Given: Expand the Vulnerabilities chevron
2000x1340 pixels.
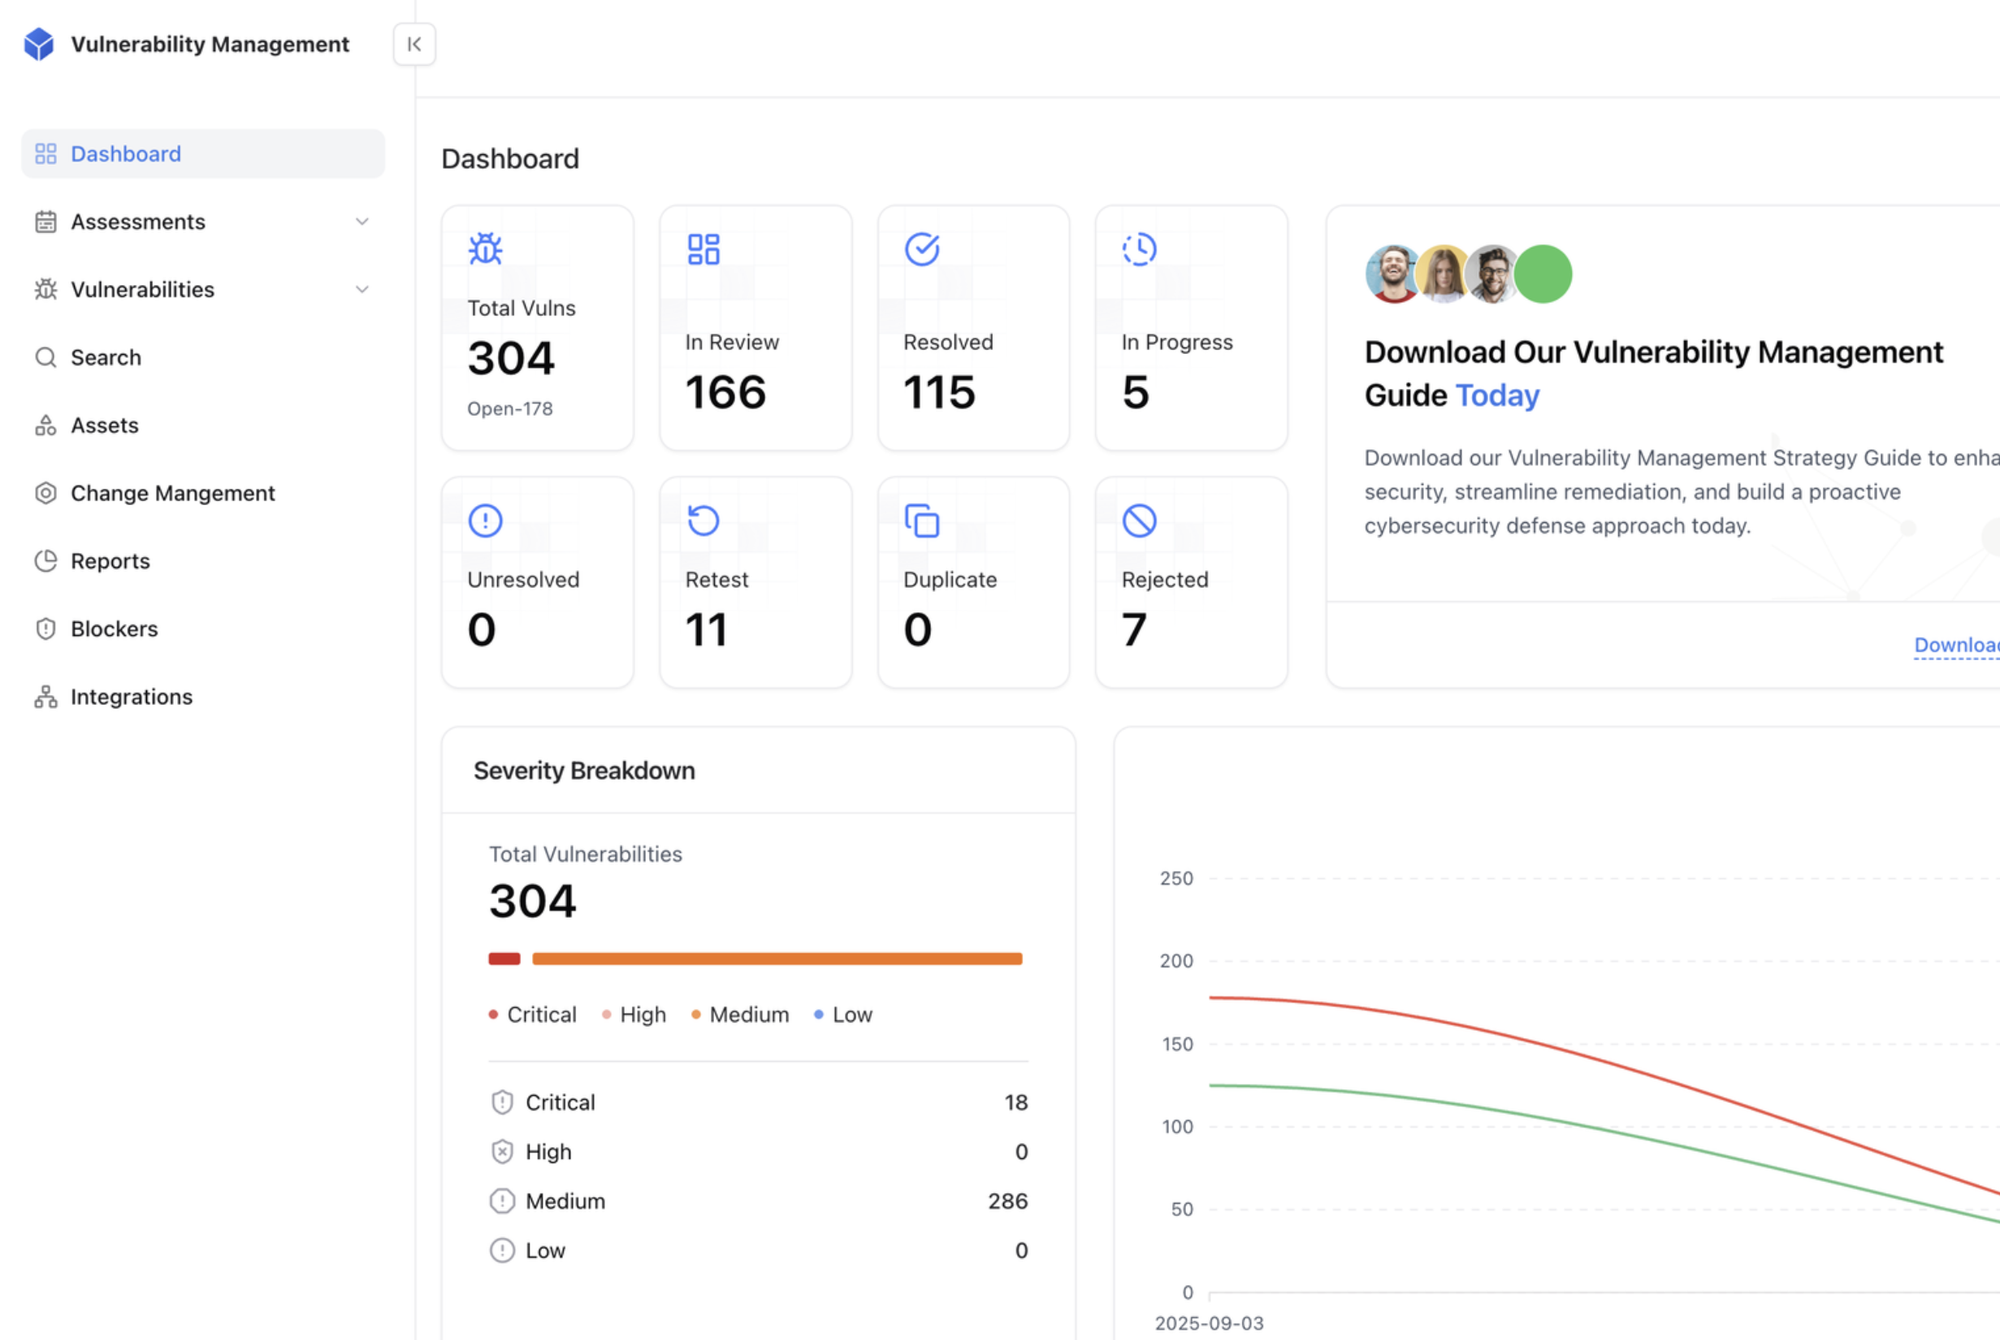Looking at the screenshot, I should coord(362,290).
